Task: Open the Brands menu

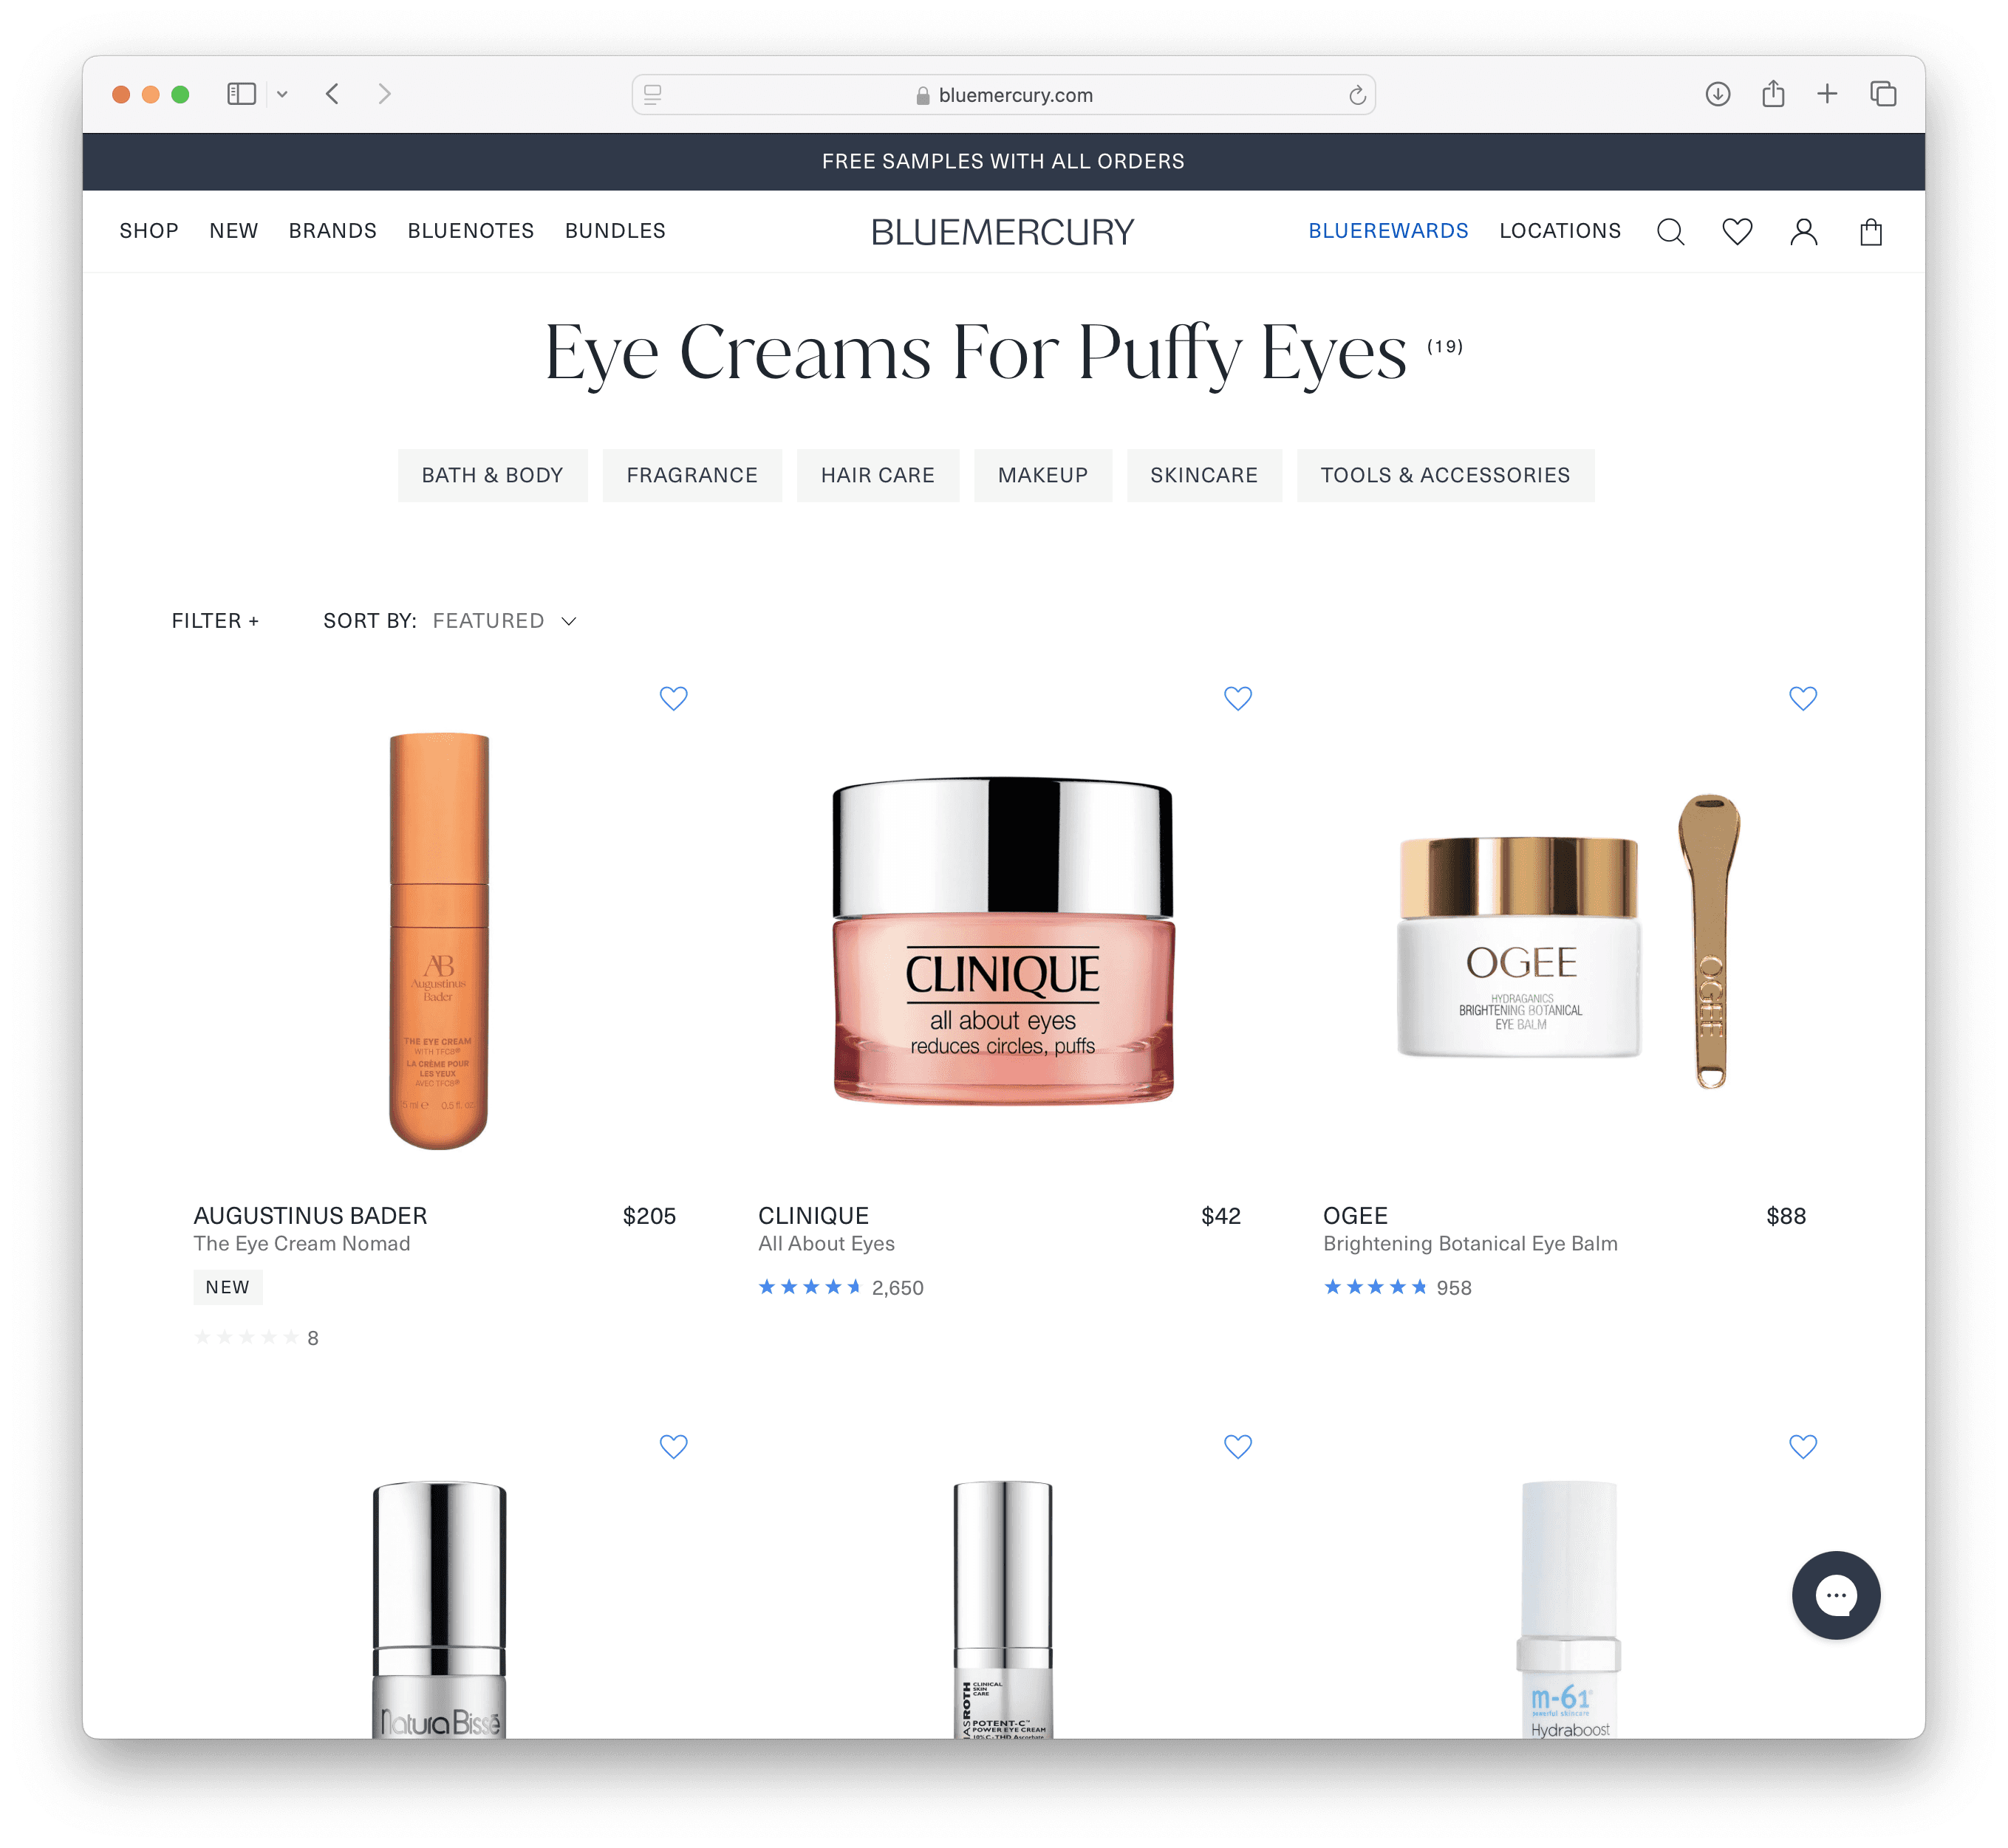Action: pyautogui.click(x=333, y=231)
